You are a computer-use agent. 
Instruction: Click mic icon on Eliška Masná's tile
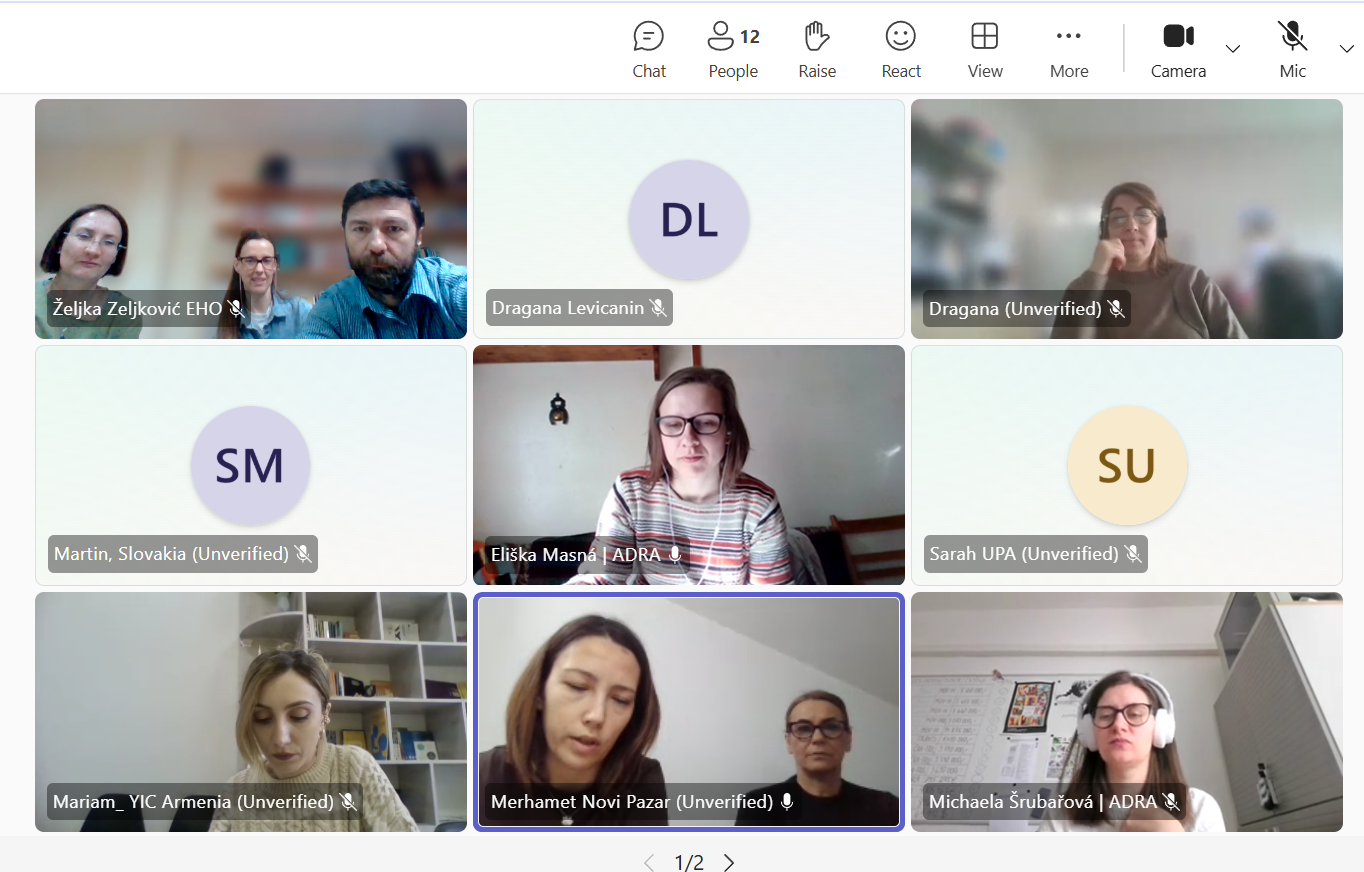675,554
